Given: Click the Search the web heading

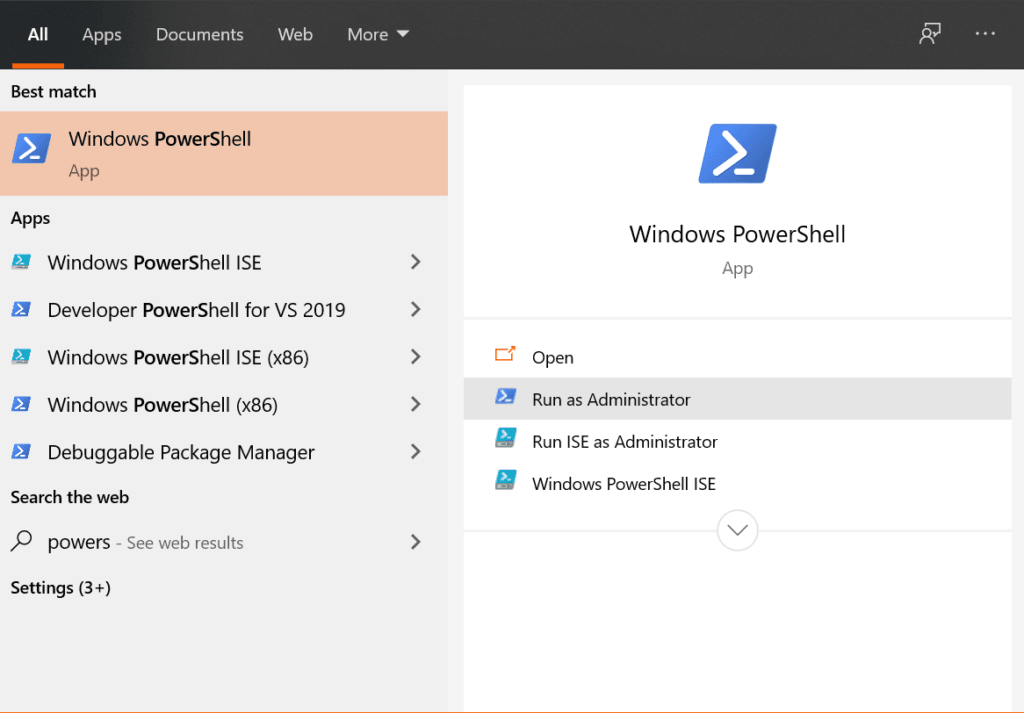Looking at the screenshot, I should (70, 498).
